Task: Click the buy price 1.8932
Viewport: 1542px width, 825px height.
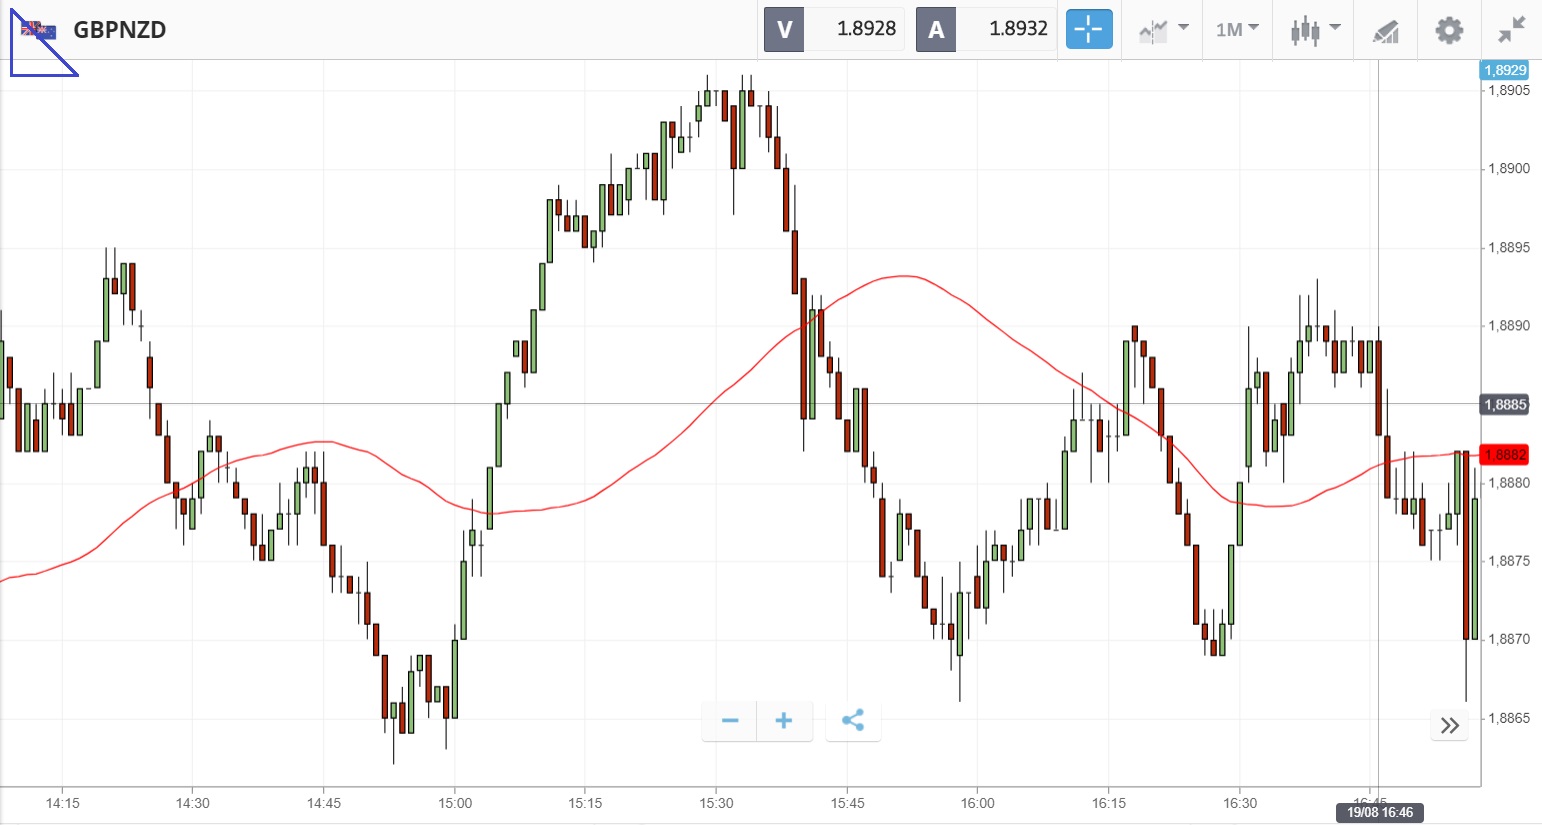Action: [x=1017, y=29]
